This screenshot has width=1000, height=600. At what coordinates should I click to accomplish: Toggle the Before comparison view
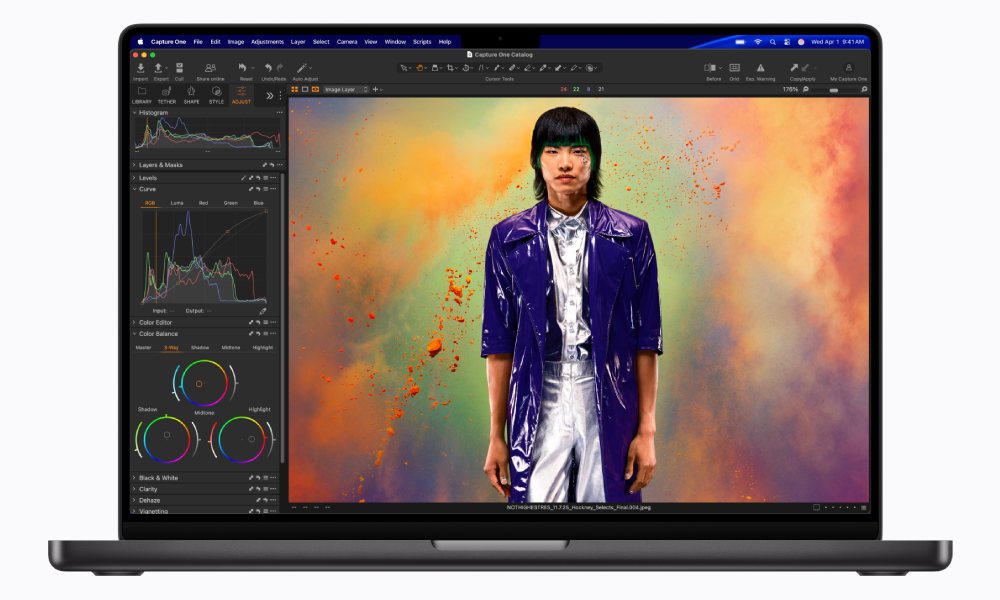pyautogui.click(x=711, y=68)
